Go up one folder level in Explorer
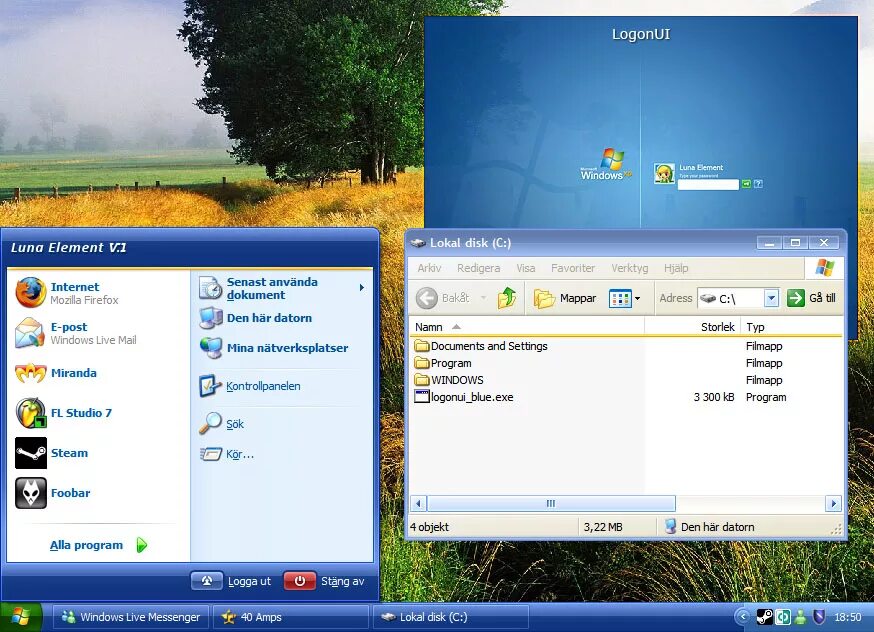 507,298
